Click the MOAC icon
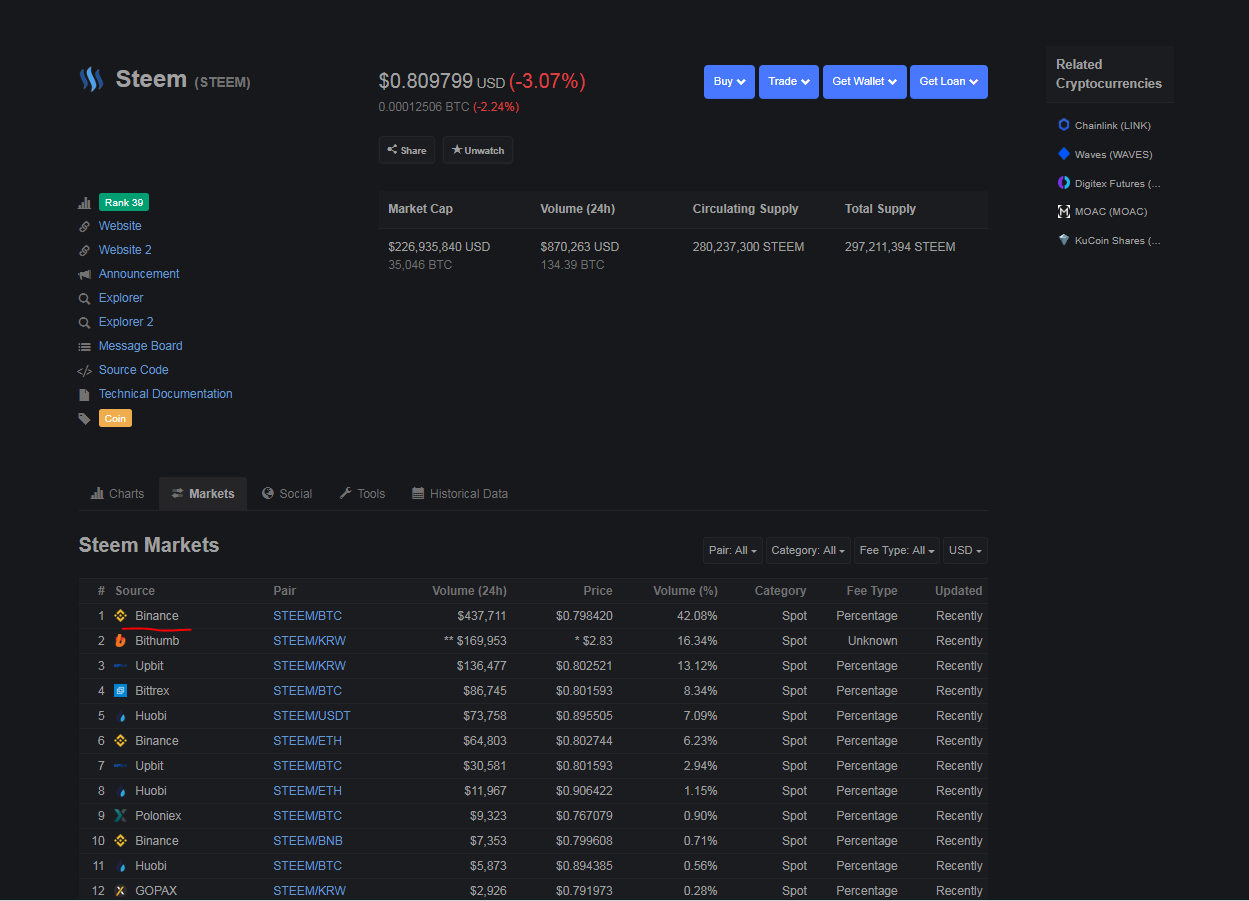The image size is (1249, 901). [1064, 211]
